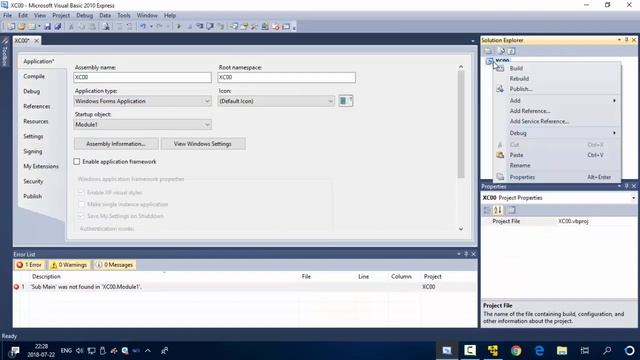This screenshot has width=640, height=360.
Task: Click the New Project toolbar icon
Action: click(11, 27)
